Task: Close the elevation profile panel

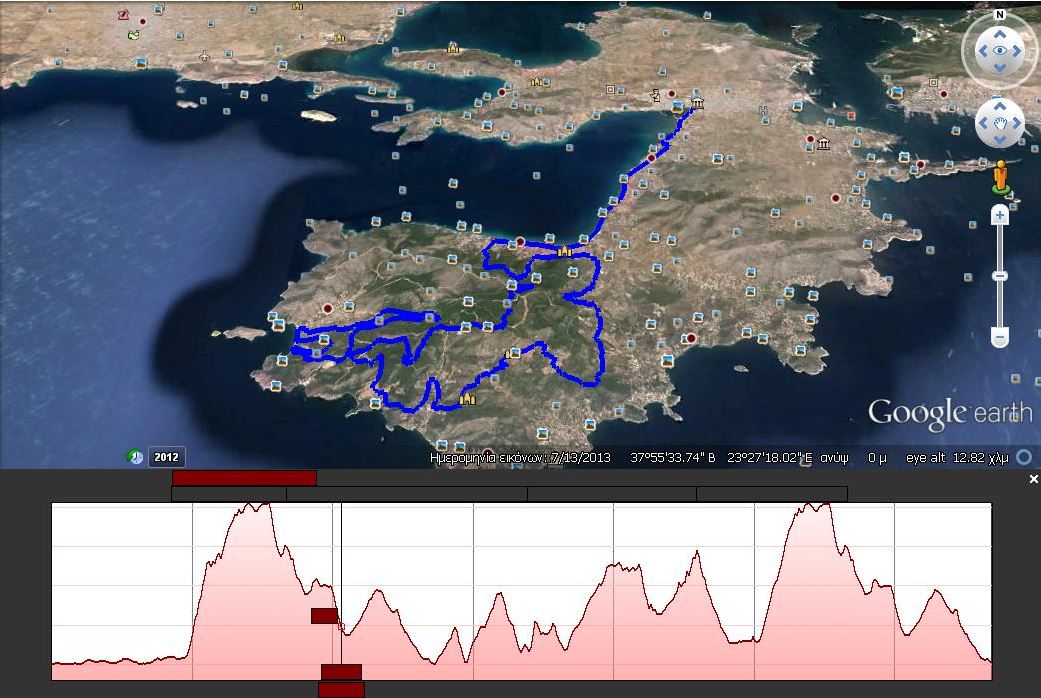Action: pyautogui.click(x=1034, y=480)
